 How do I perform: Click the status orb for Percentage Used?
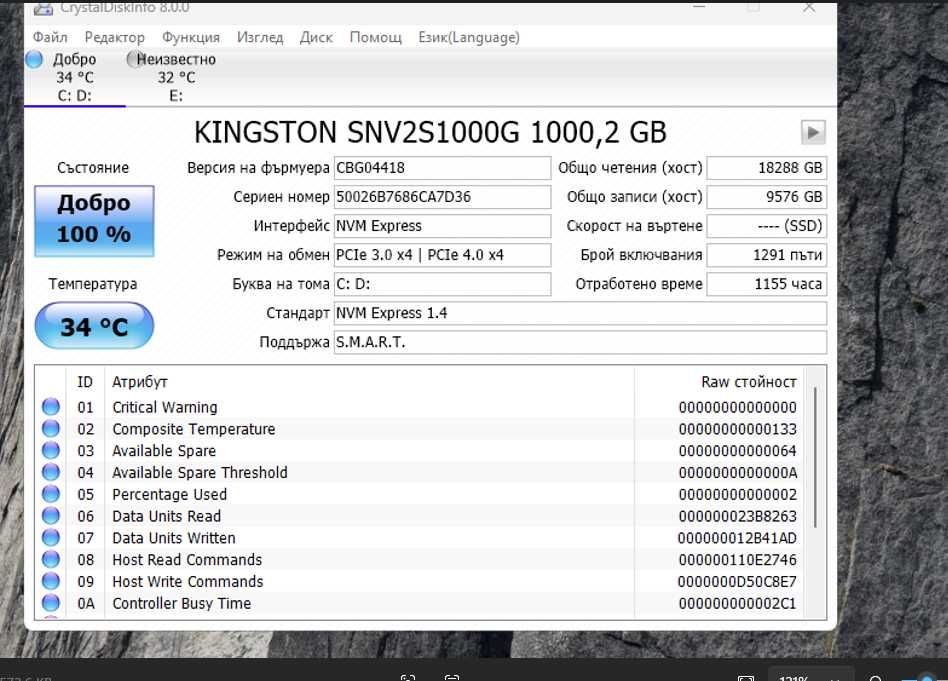pos(51,494)
